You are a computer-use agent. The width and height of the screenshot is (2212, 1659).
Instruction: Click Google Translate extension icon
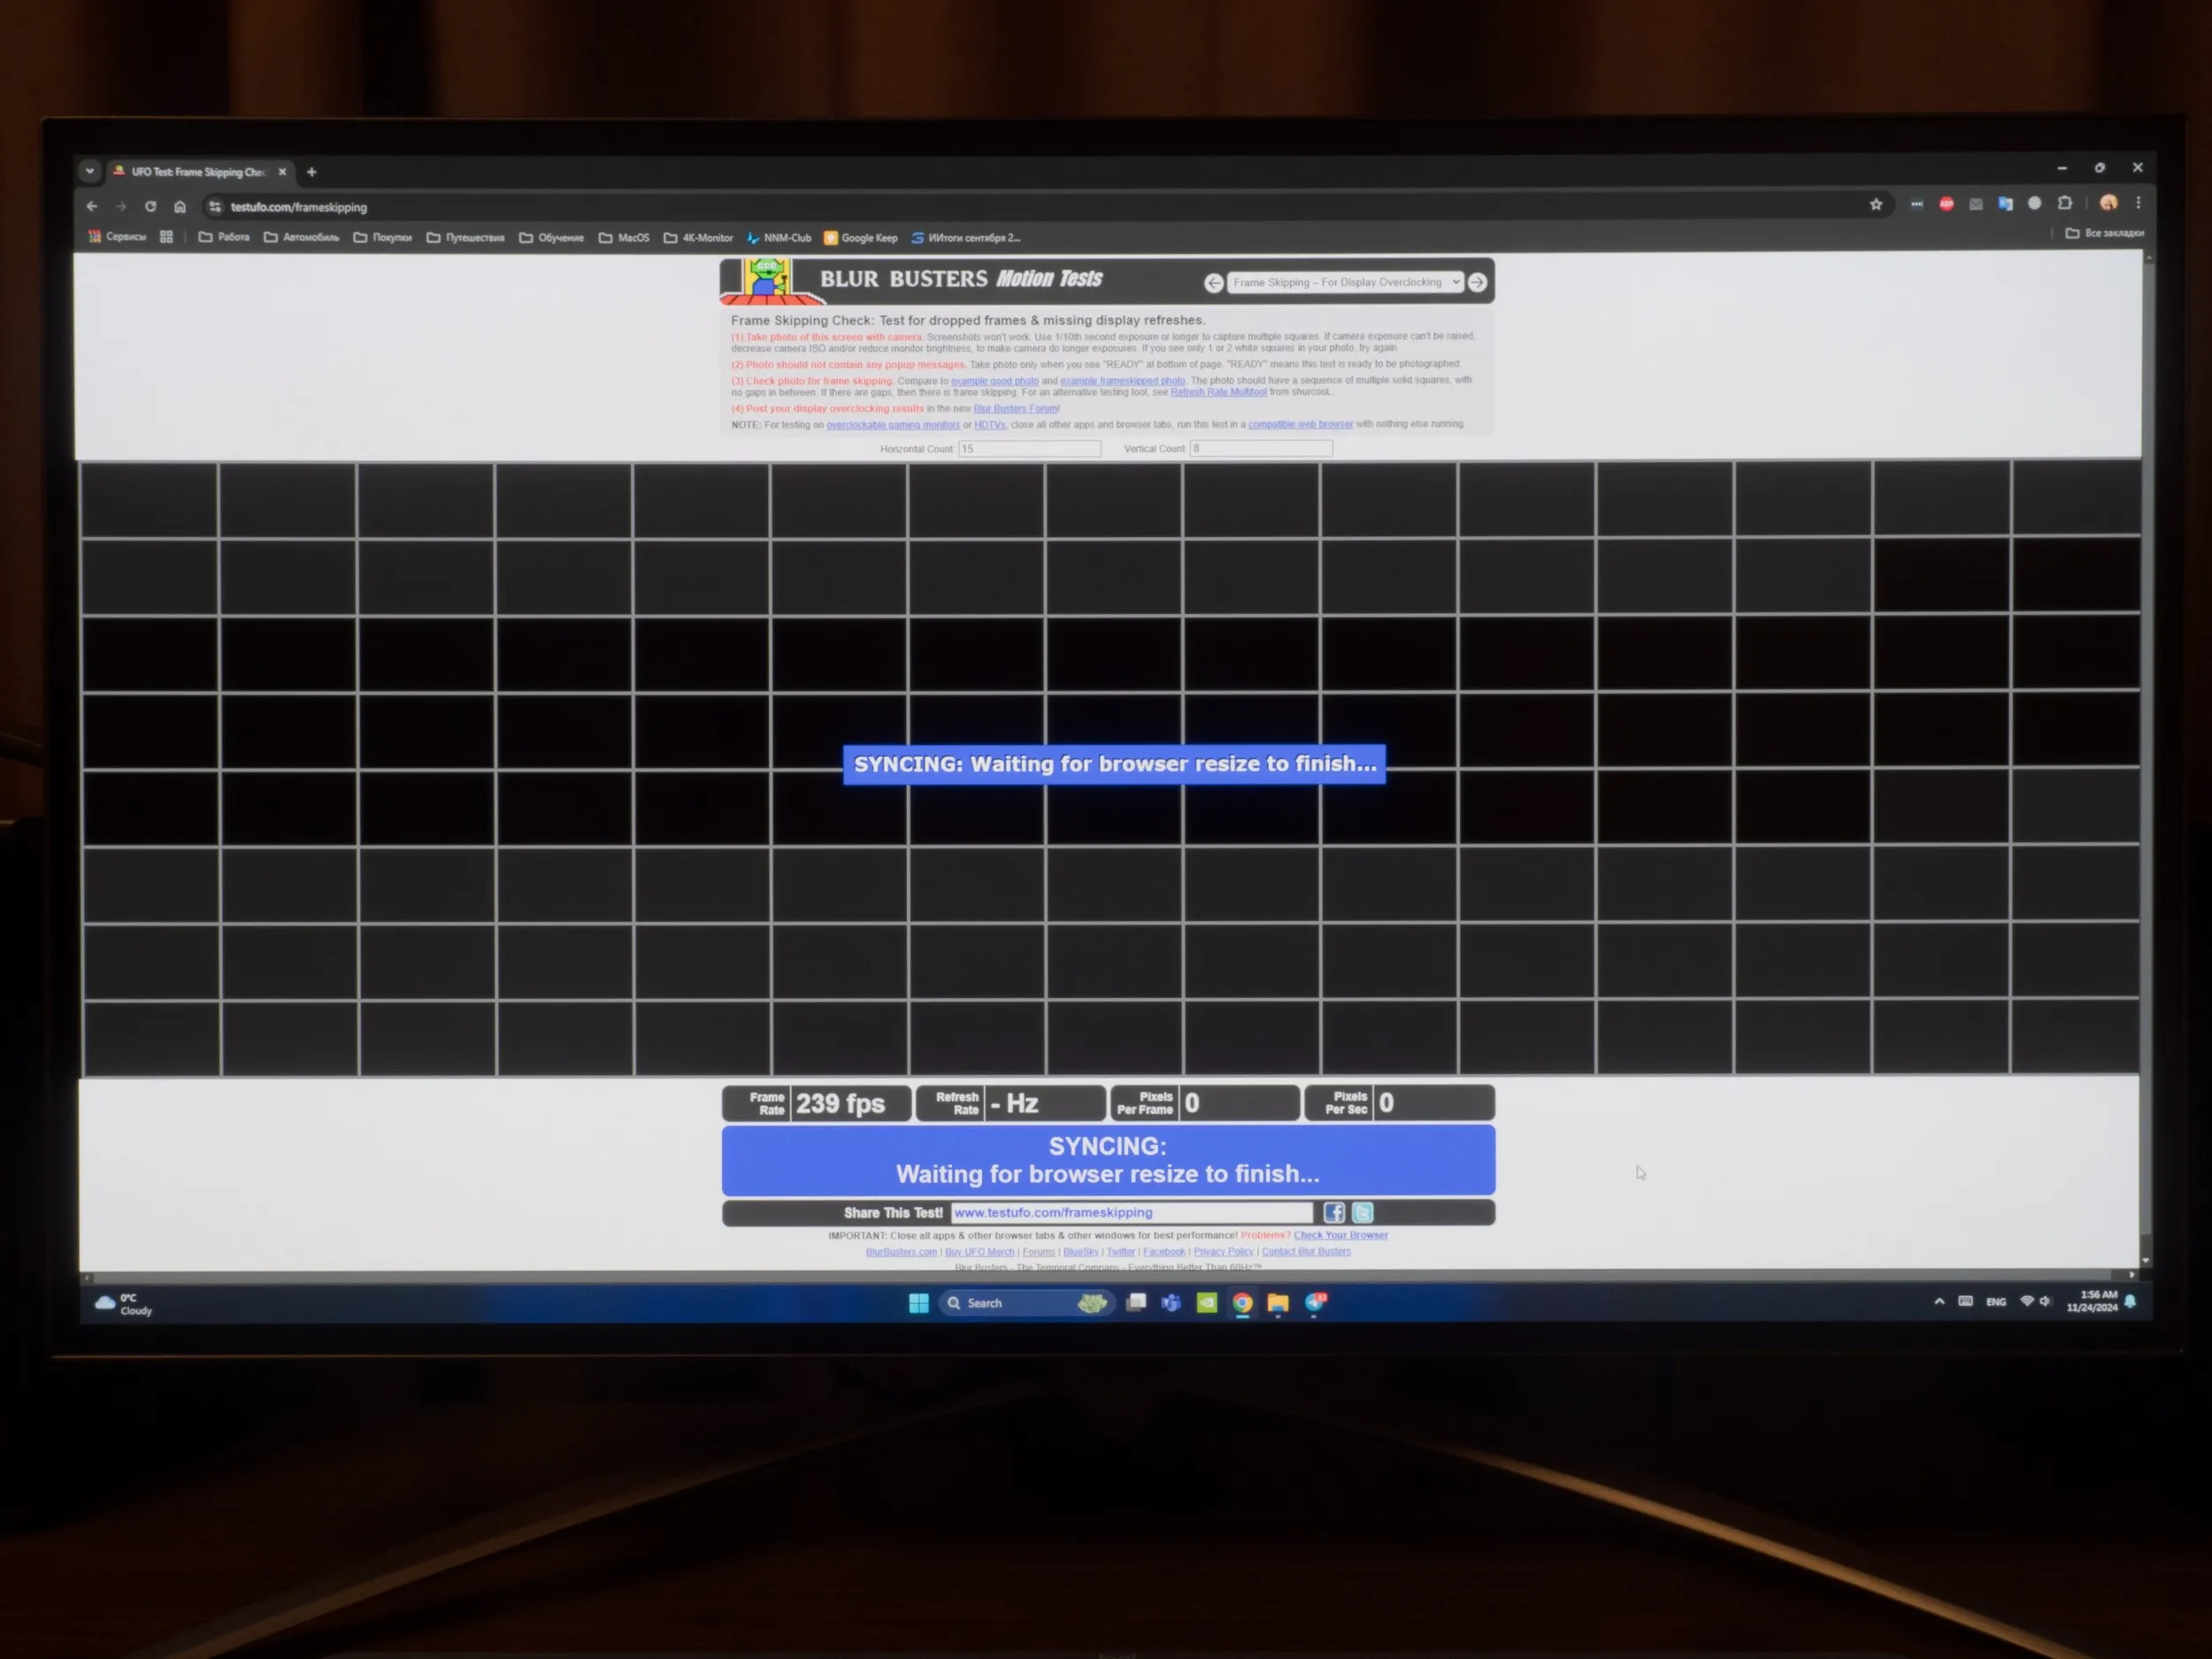pyautogui.click(x=2005, y=204)
